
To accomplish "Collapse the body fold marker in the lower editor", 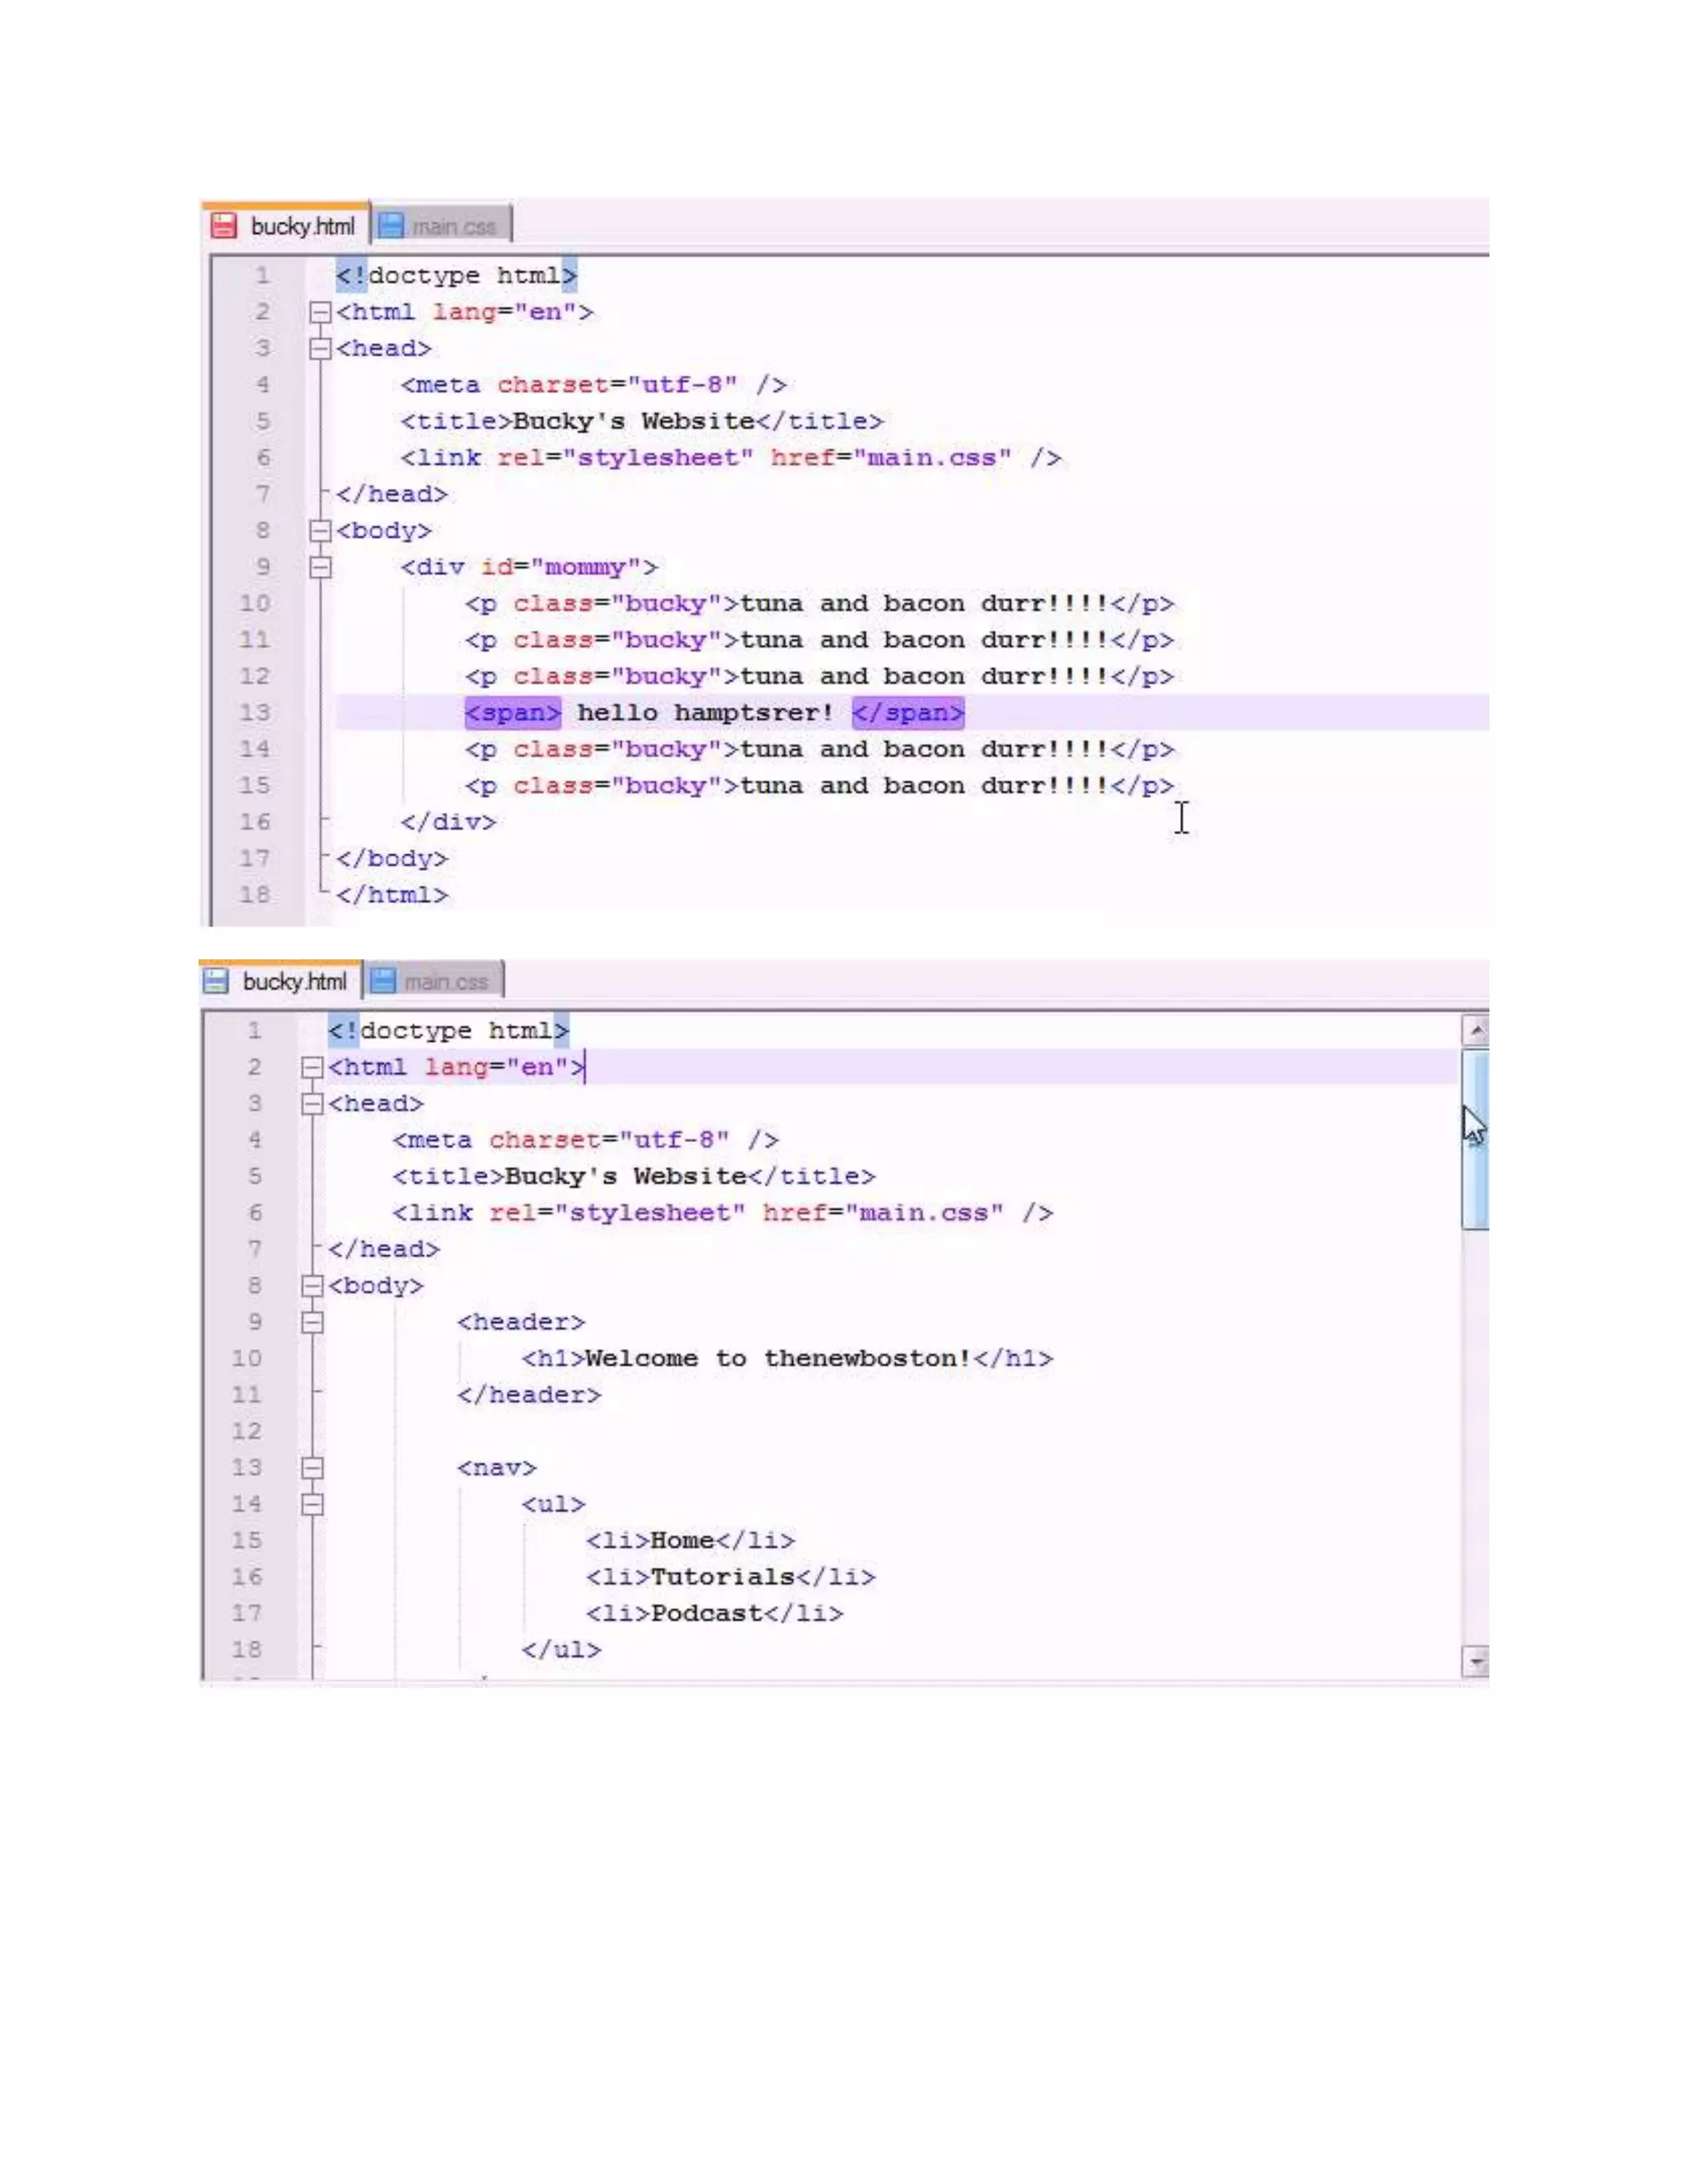I will point(312,1286).
